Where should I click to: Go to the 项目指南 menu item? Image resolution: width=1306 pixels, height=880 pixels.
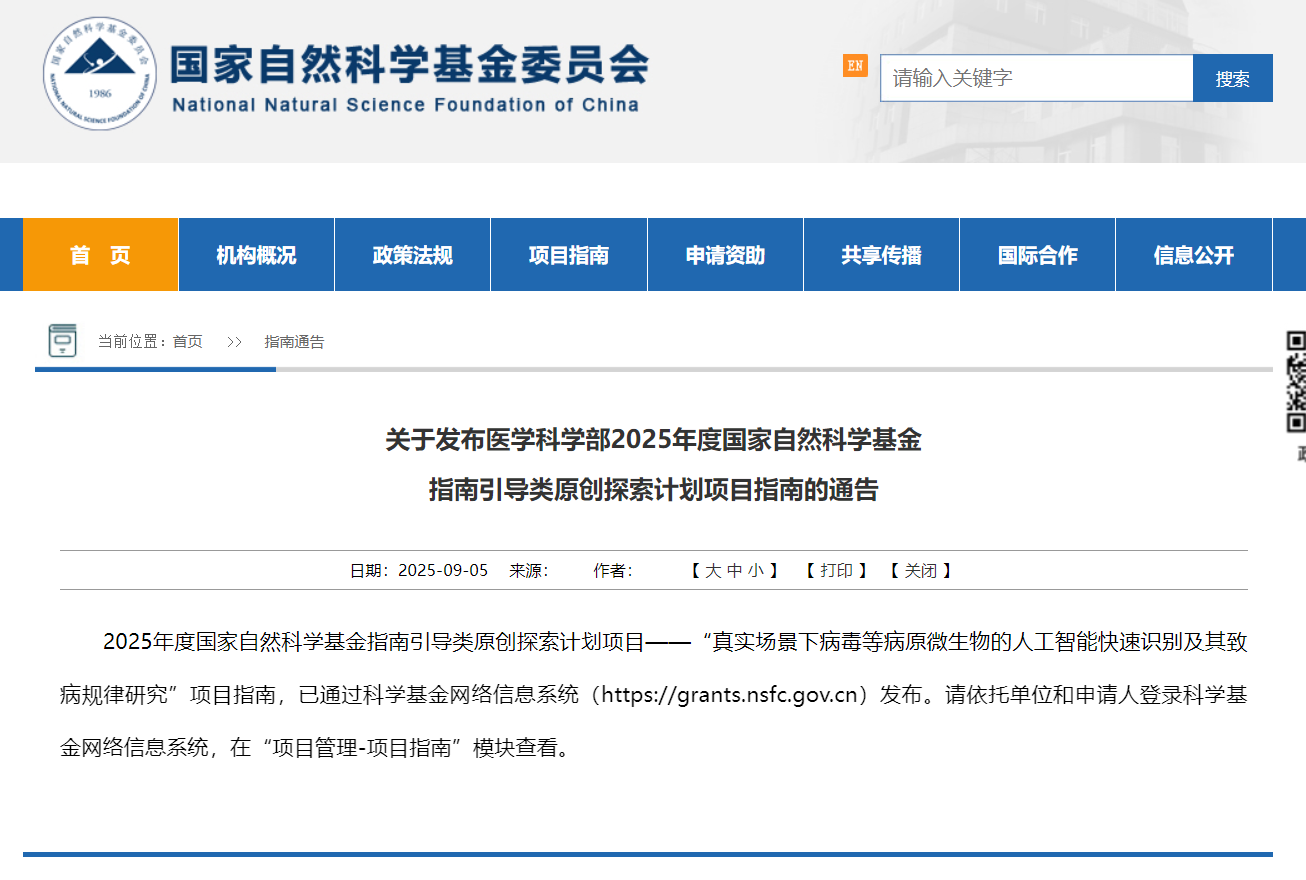point(569,255)
